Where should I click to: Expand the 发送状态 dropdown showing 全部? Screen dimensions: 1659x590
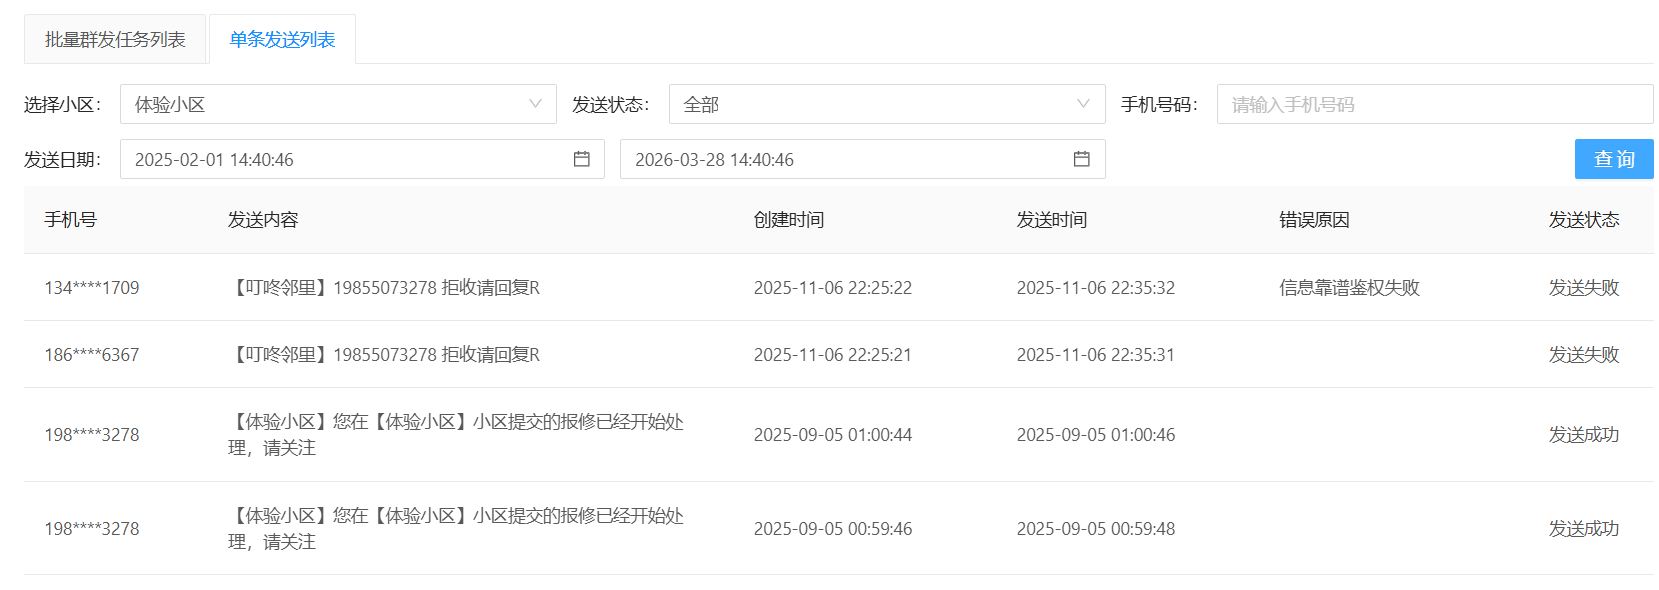pyautogui.click(x=886, y=104)
